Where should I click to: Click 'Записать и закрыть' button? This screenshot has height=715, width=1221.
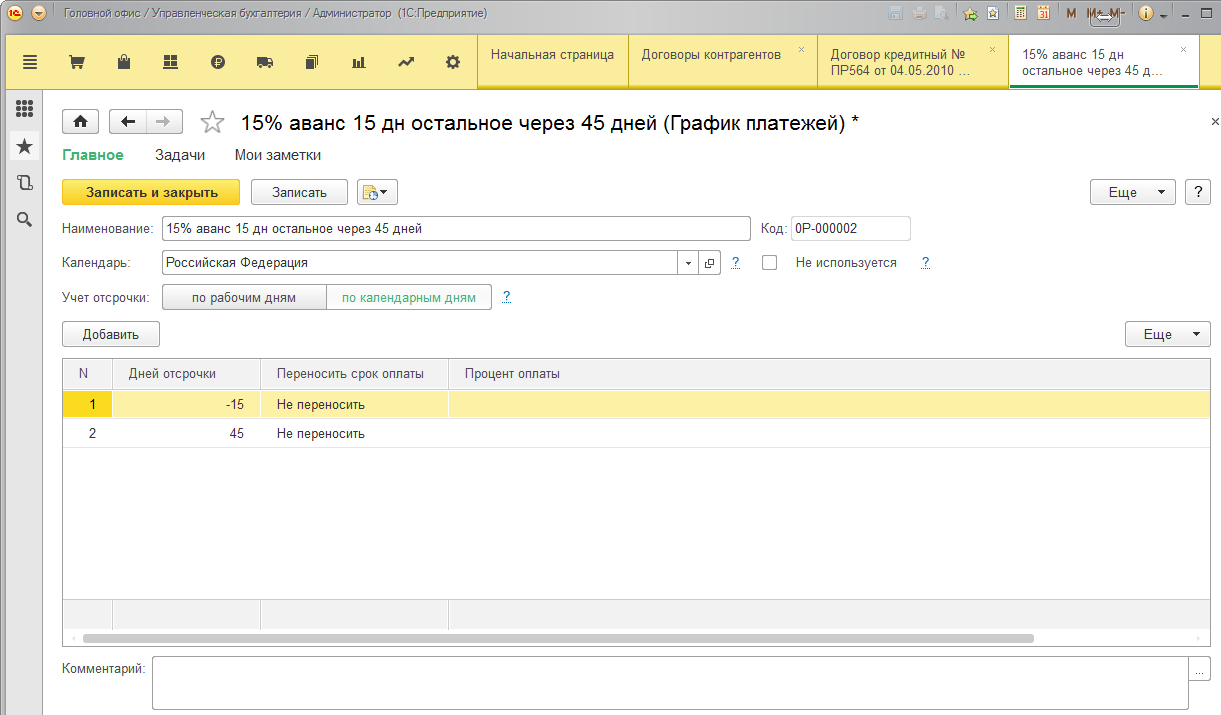click(x=151, y=192)
